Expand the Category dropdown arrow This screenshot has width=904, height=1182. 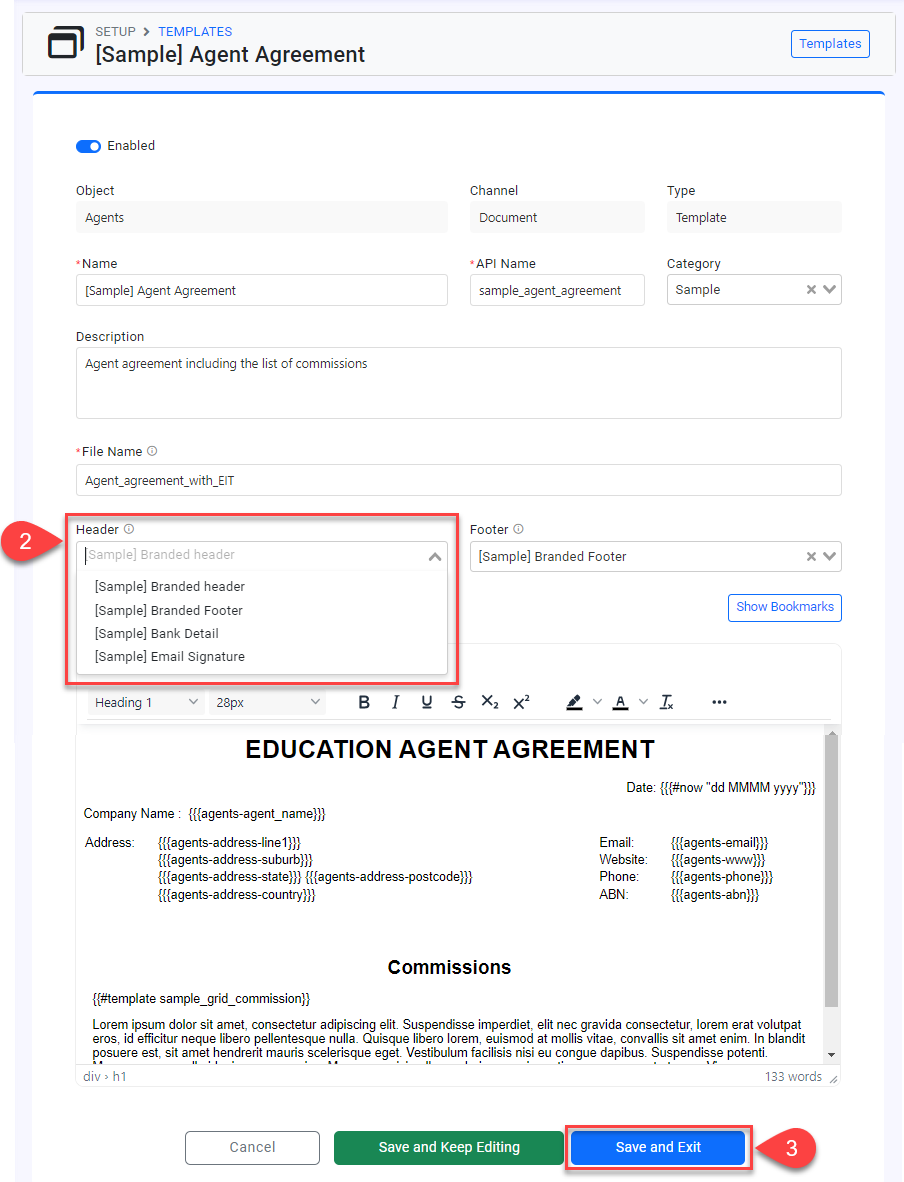tap(830, 290)
